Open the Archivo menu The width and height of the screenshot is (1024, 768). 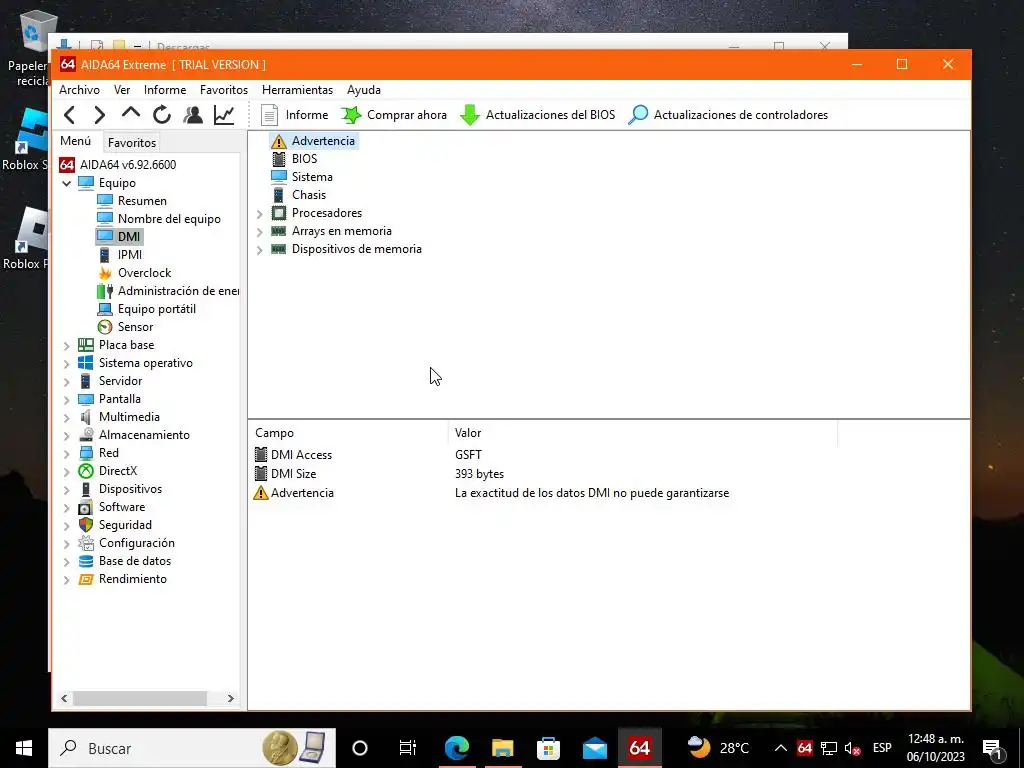[x=80, y=89]
